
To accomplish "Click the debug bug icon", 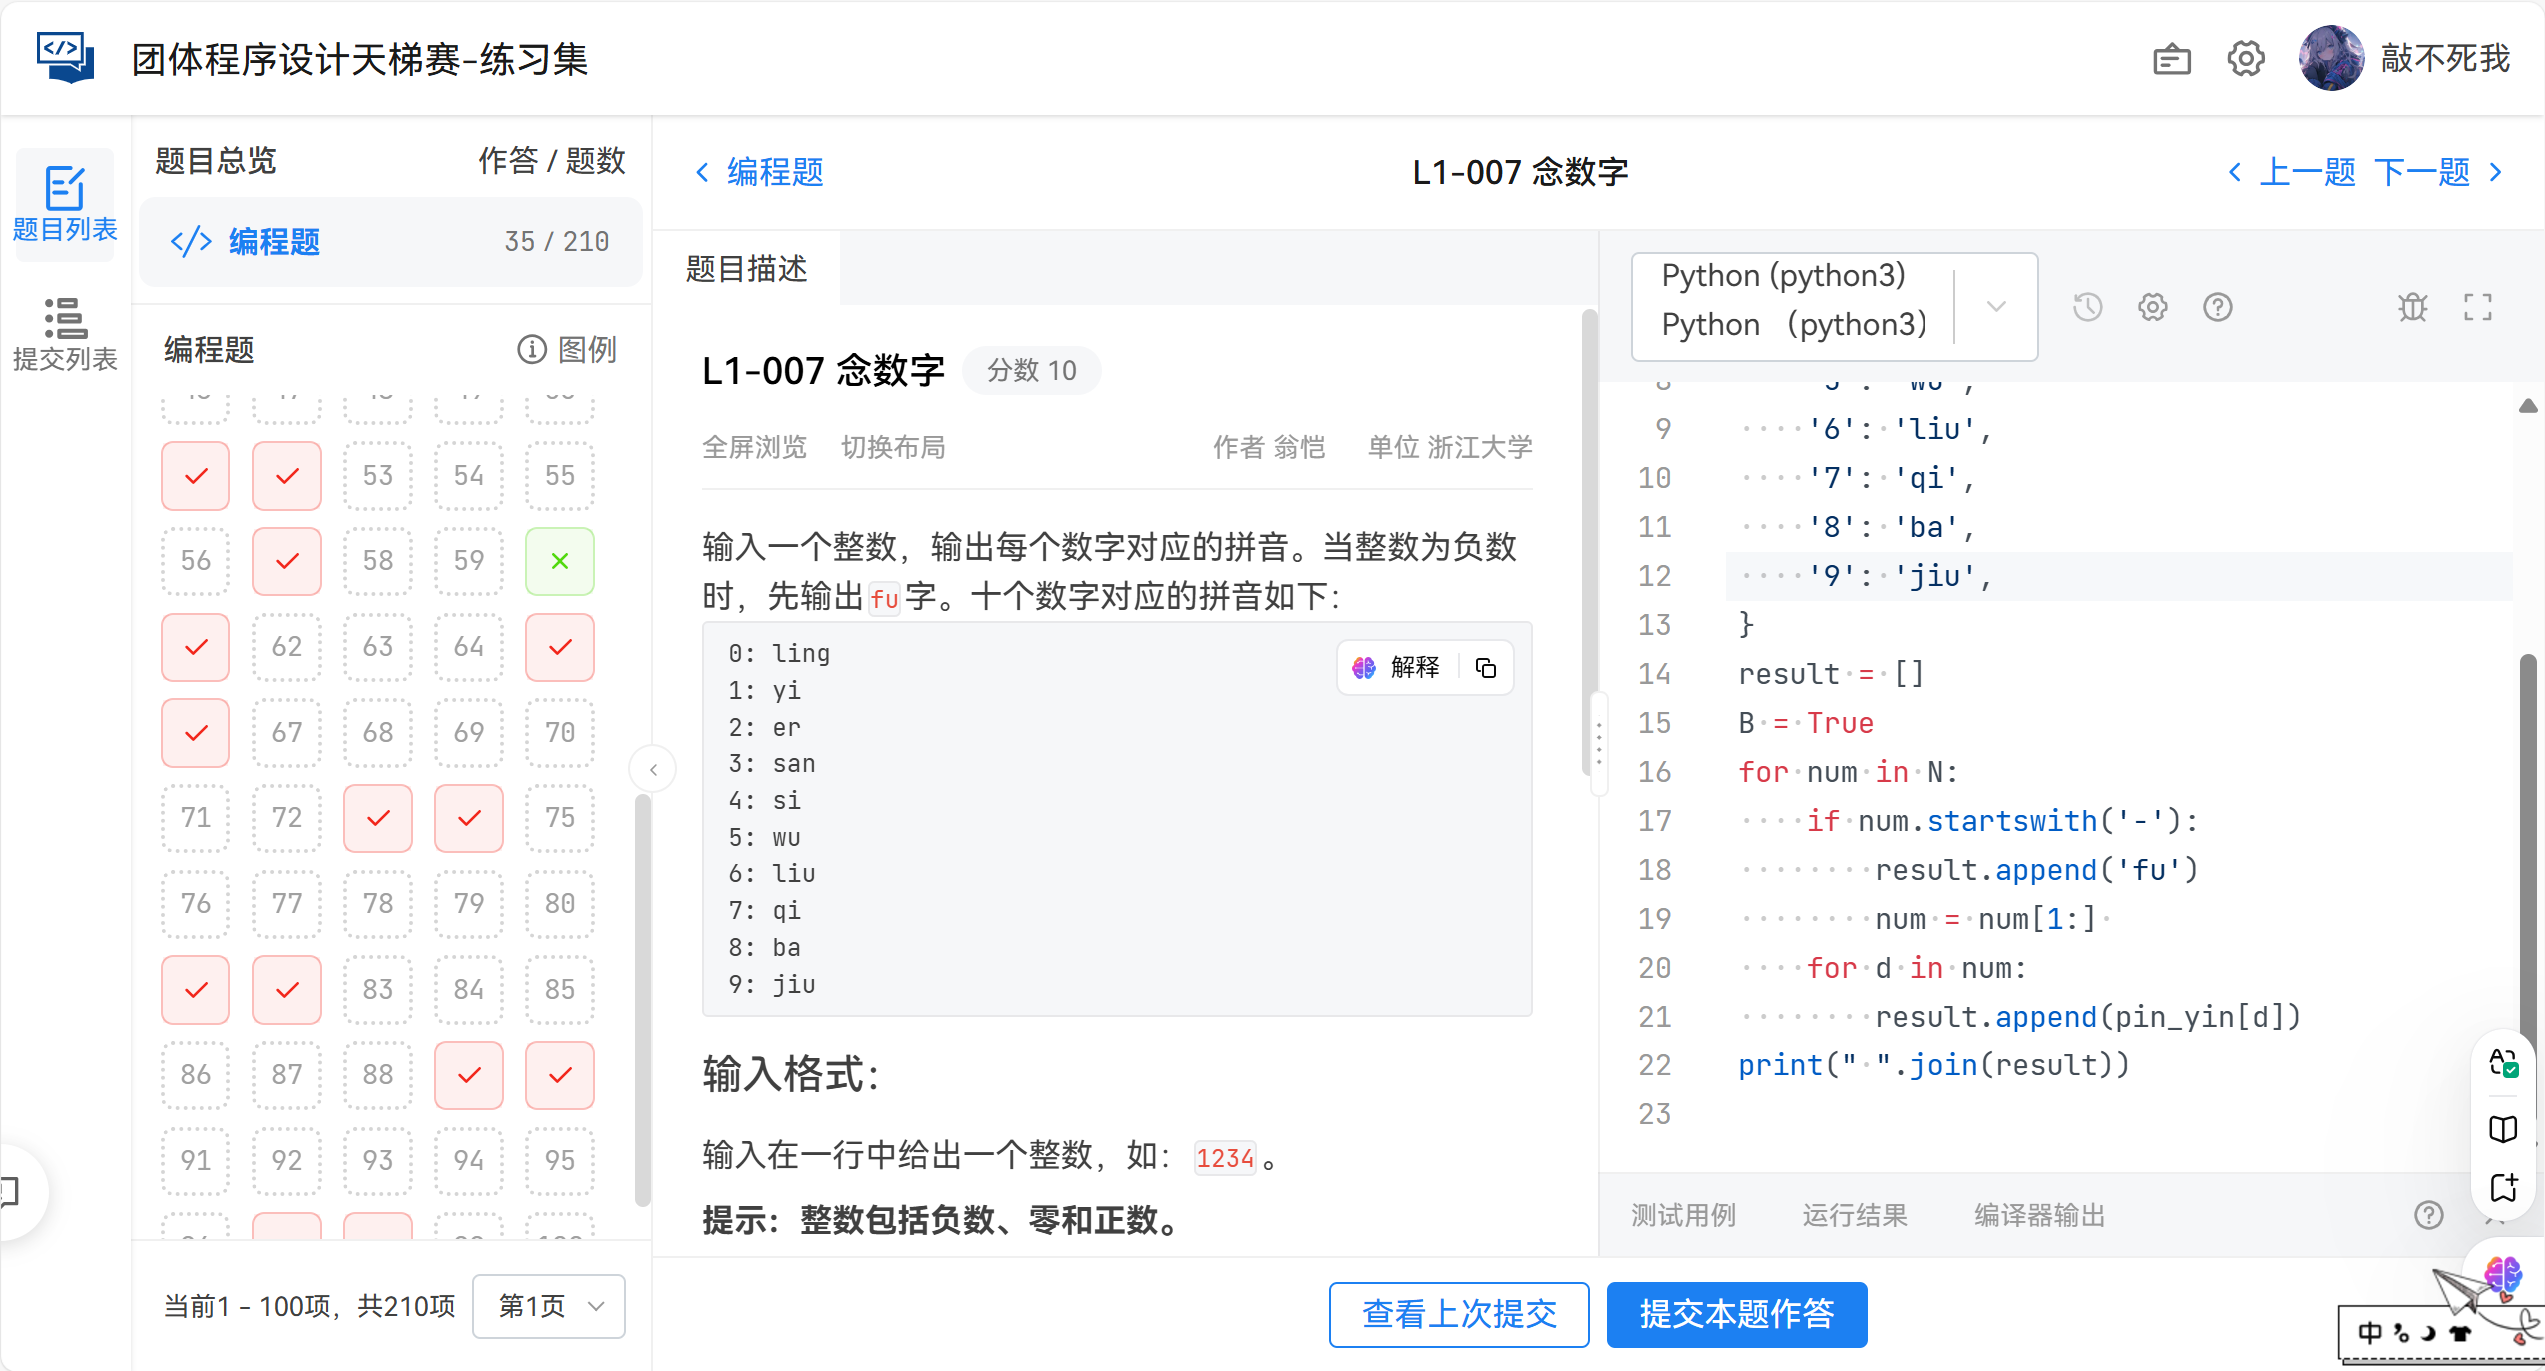I will [x=2412, y=307].
